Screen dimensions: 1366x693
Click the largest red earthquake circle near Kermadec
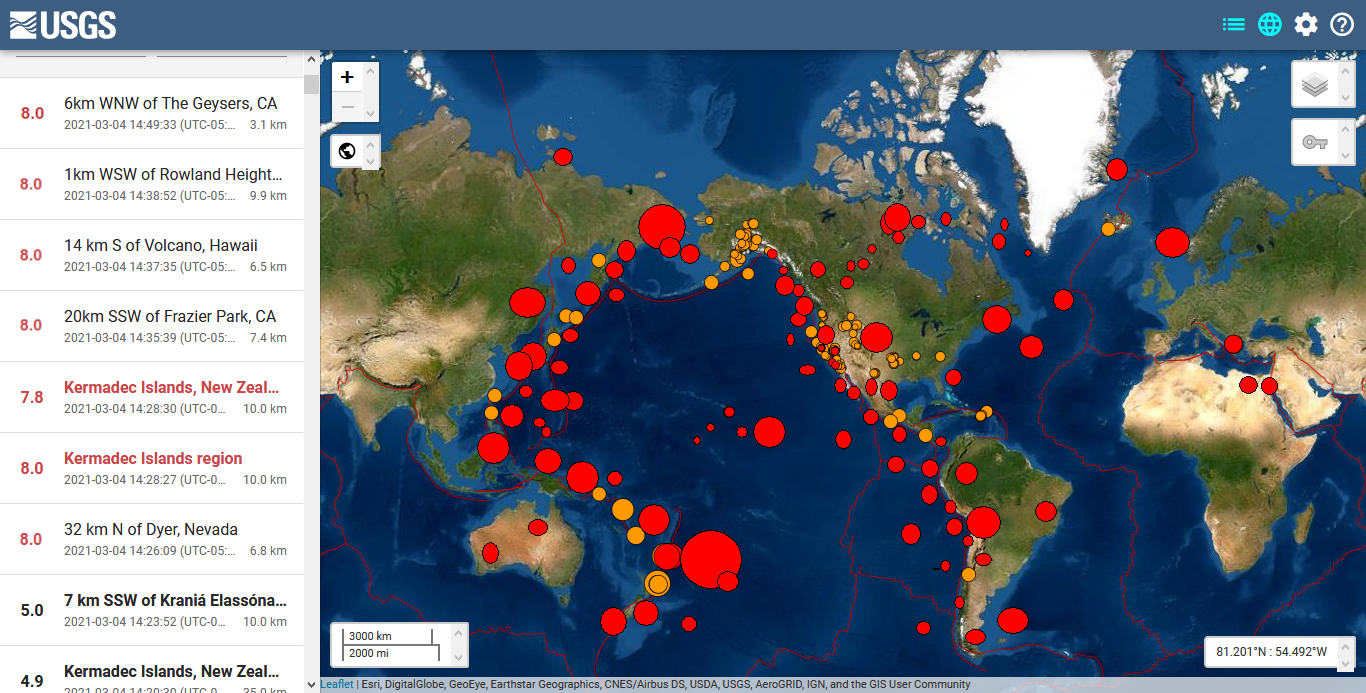pos(711,561)
